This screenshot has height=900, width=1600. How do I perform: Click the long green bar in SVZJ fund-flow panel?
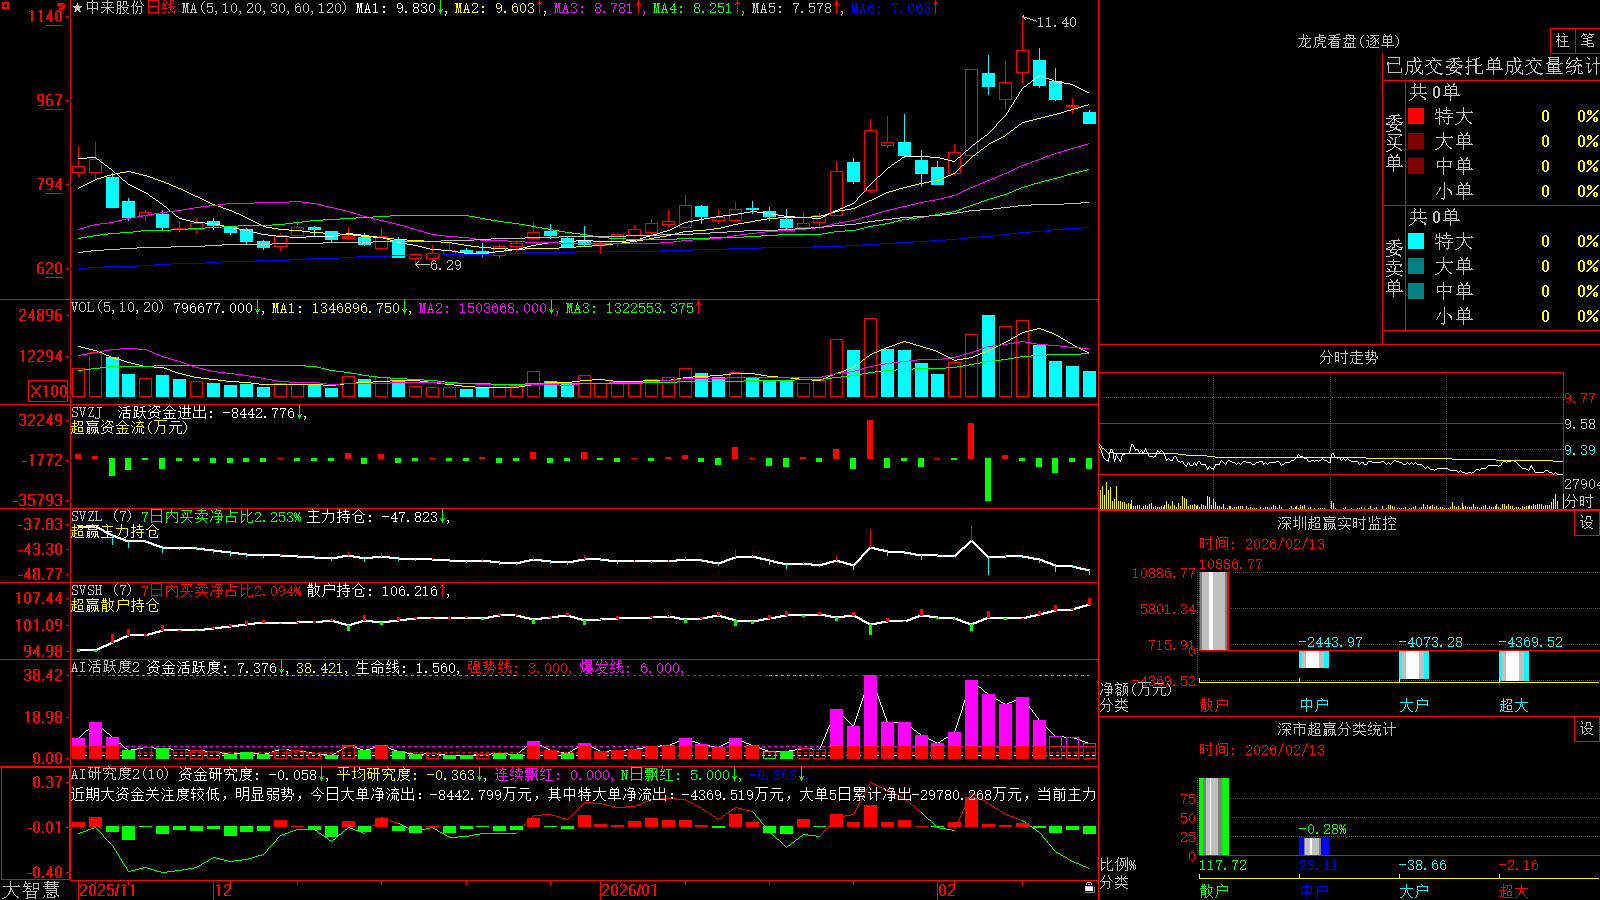tap(988, 480)
